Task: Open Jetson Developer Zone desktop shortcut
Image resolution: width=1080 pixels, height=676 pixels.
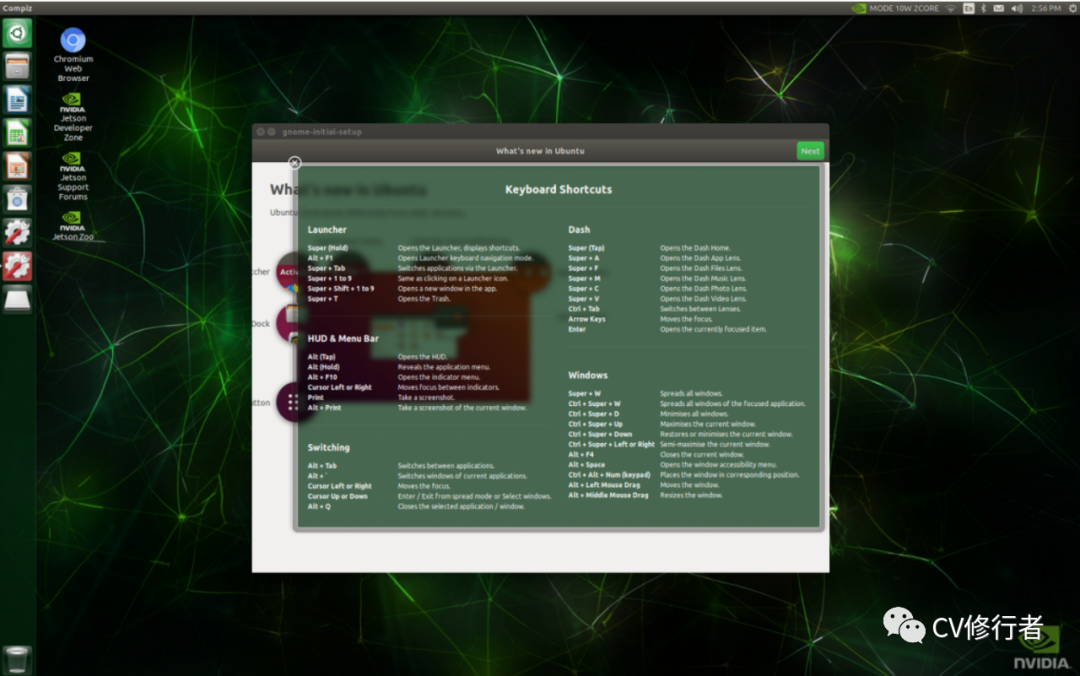Action: click(73, 116)
